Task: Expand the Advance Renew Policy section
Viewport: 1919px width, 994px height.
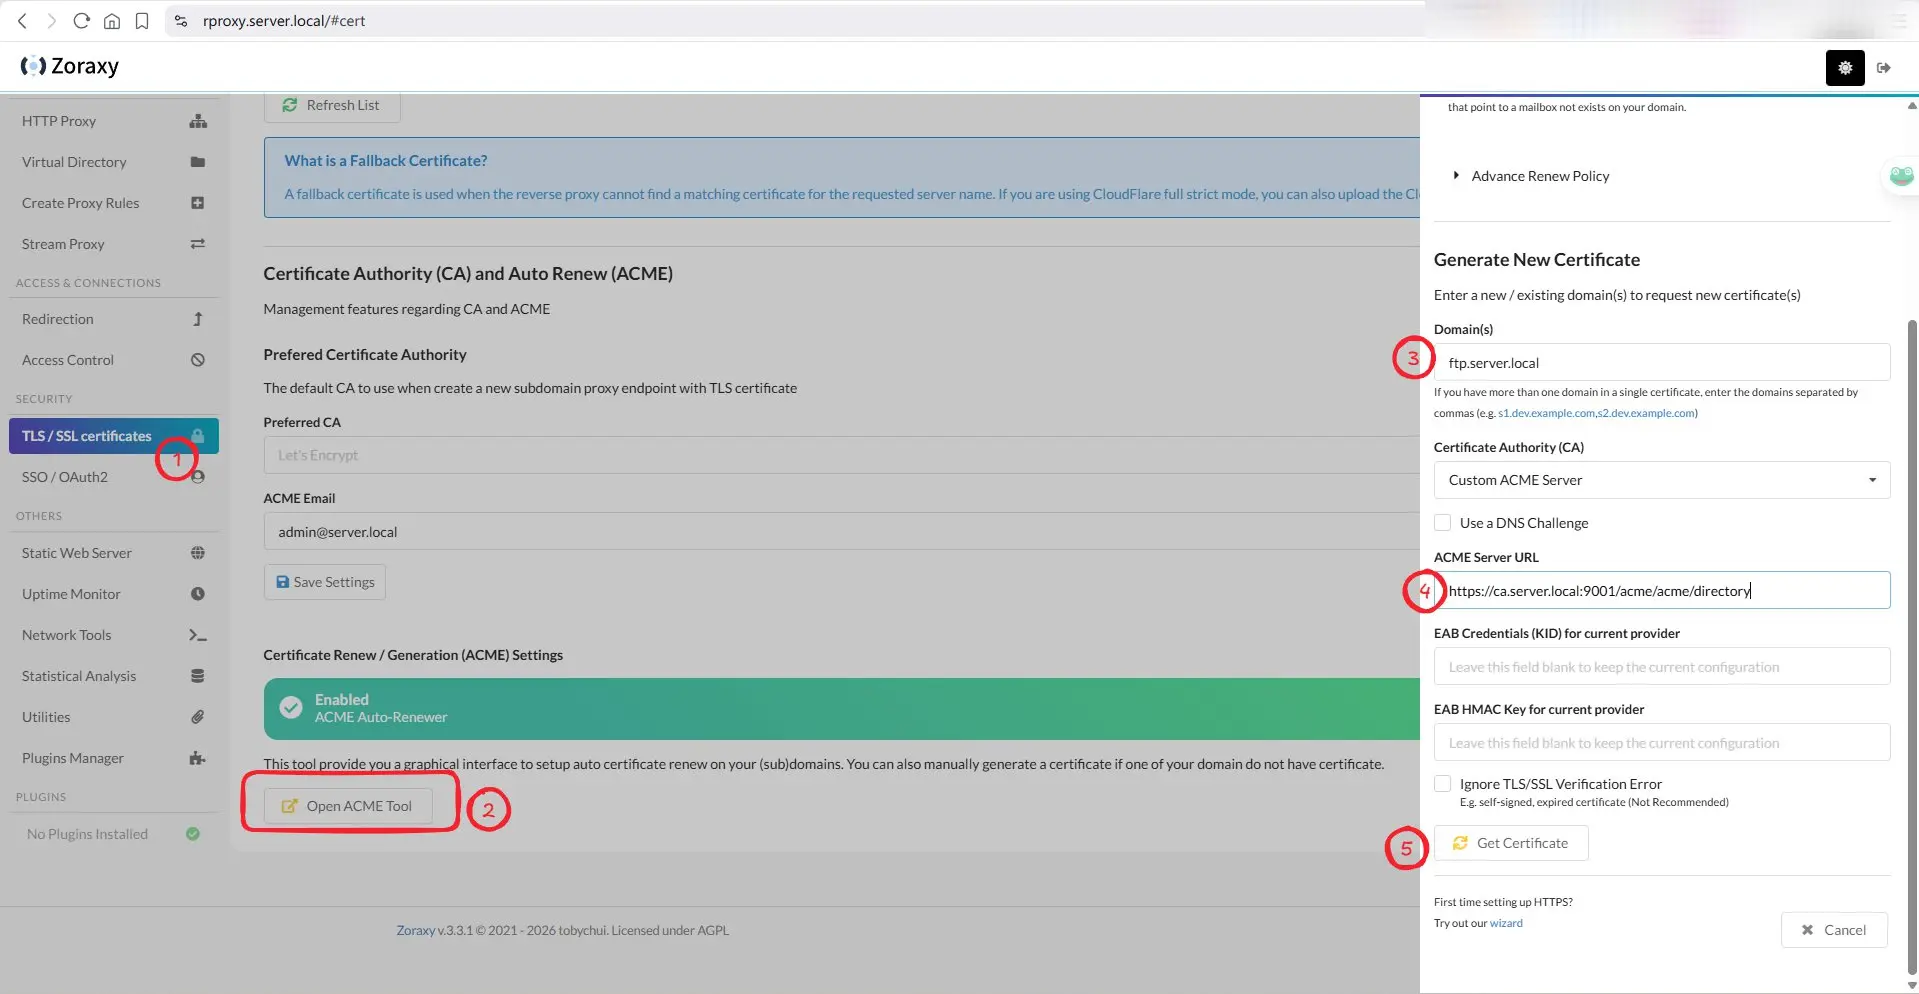Action: [x=1540, y=176]
